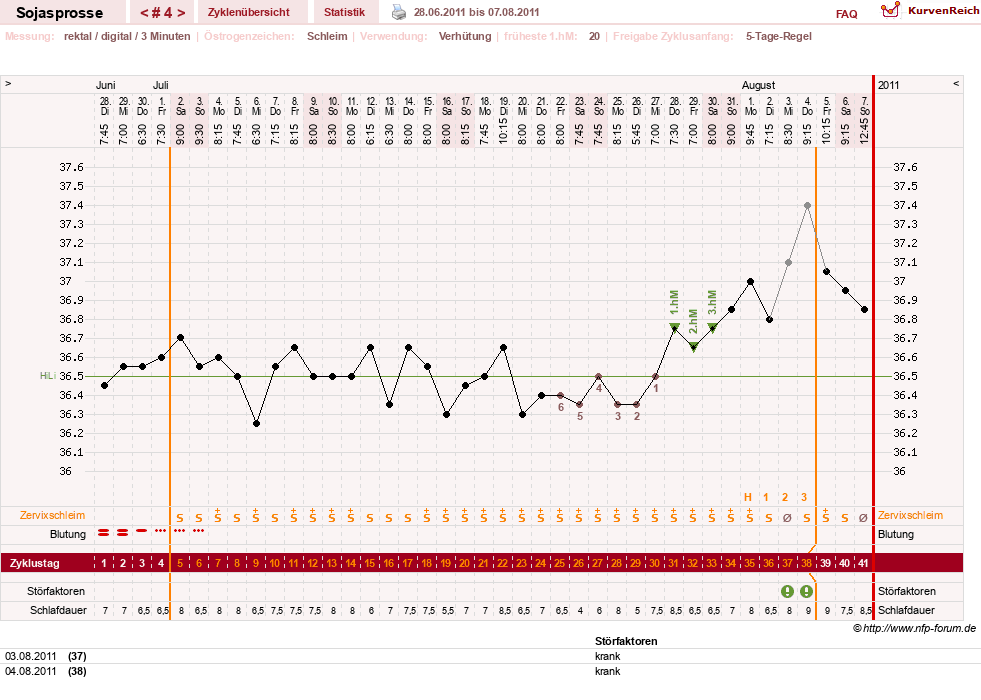
Task: Click the 03.08.2011 (37) krank row
Action: pyautogui.click(x=490, y=656)
